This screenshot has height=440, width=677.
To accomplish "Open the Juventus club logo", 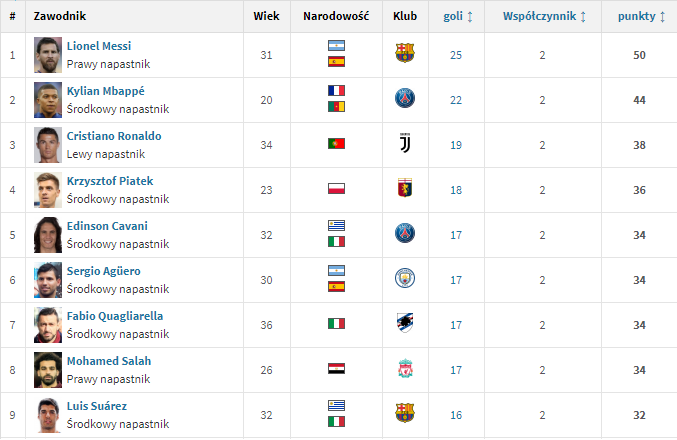I will click(405, 143).
